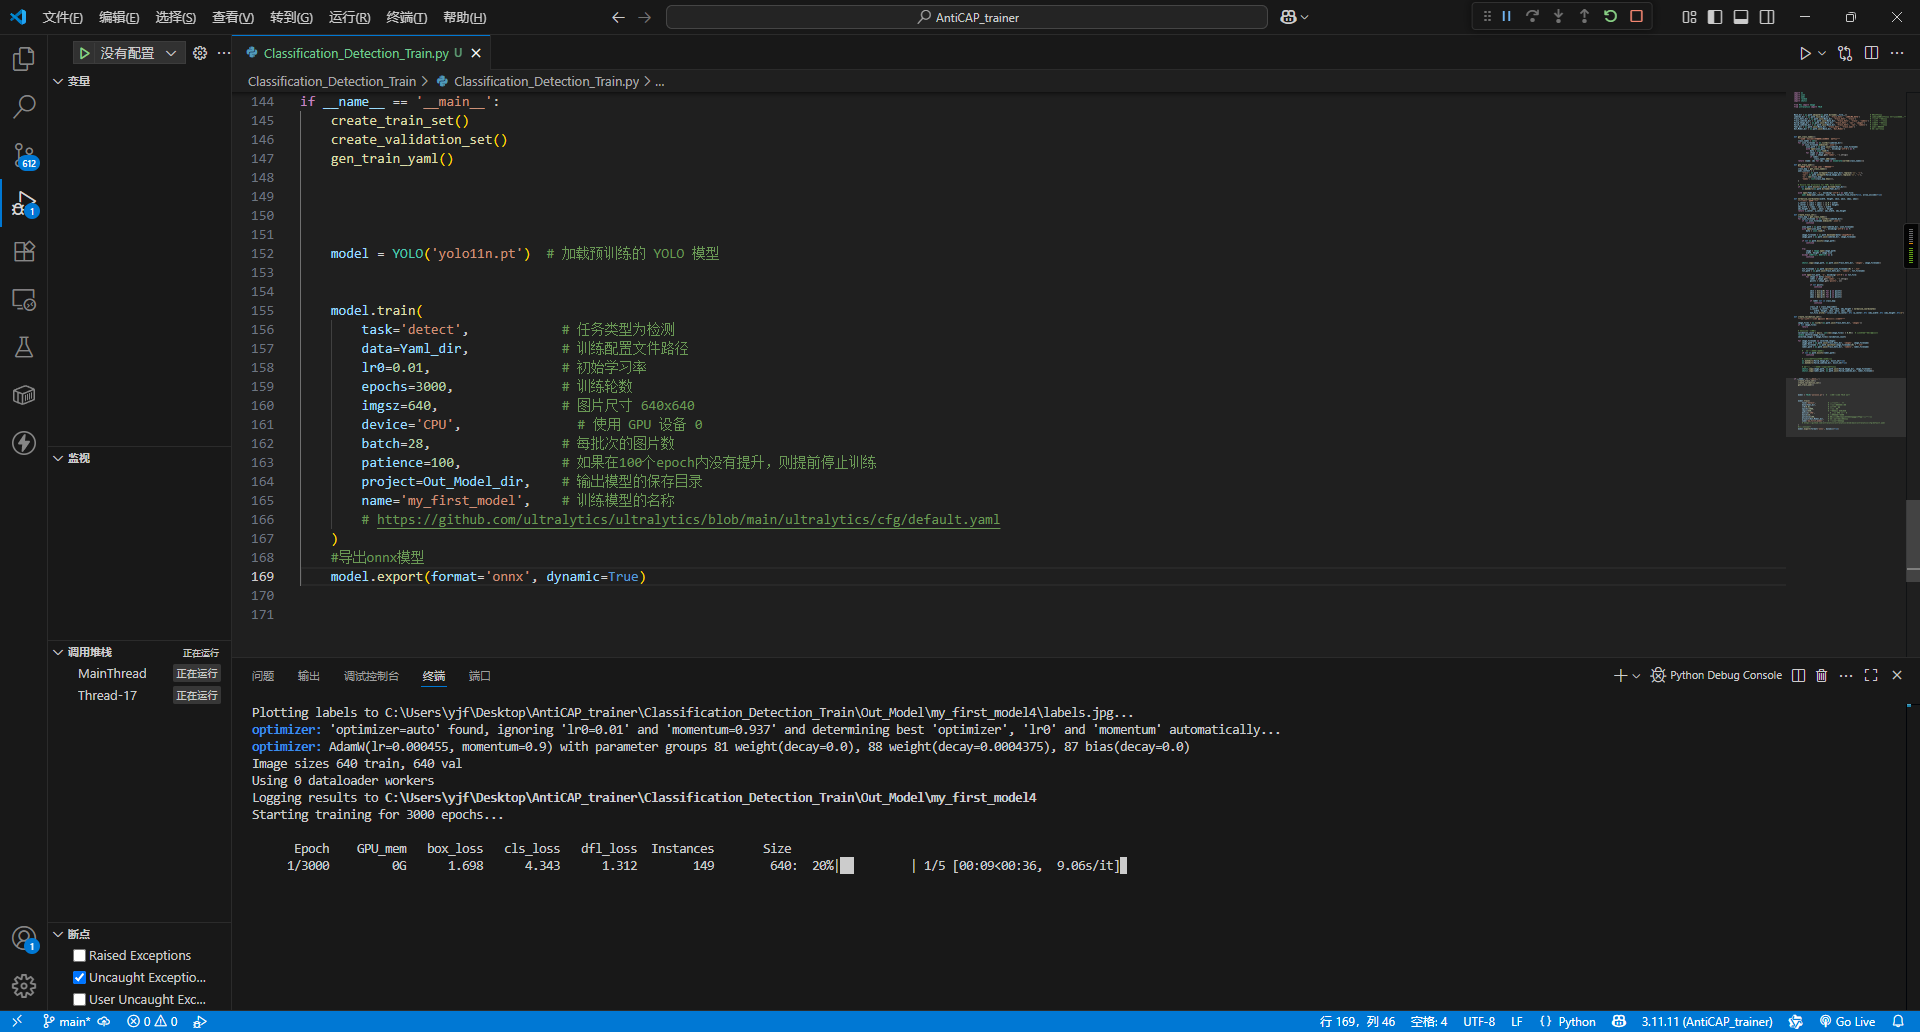Open new terminal profile dropdown arrow
This screenshot has width=1920, height=1032.
click(x=1636, y=676)
